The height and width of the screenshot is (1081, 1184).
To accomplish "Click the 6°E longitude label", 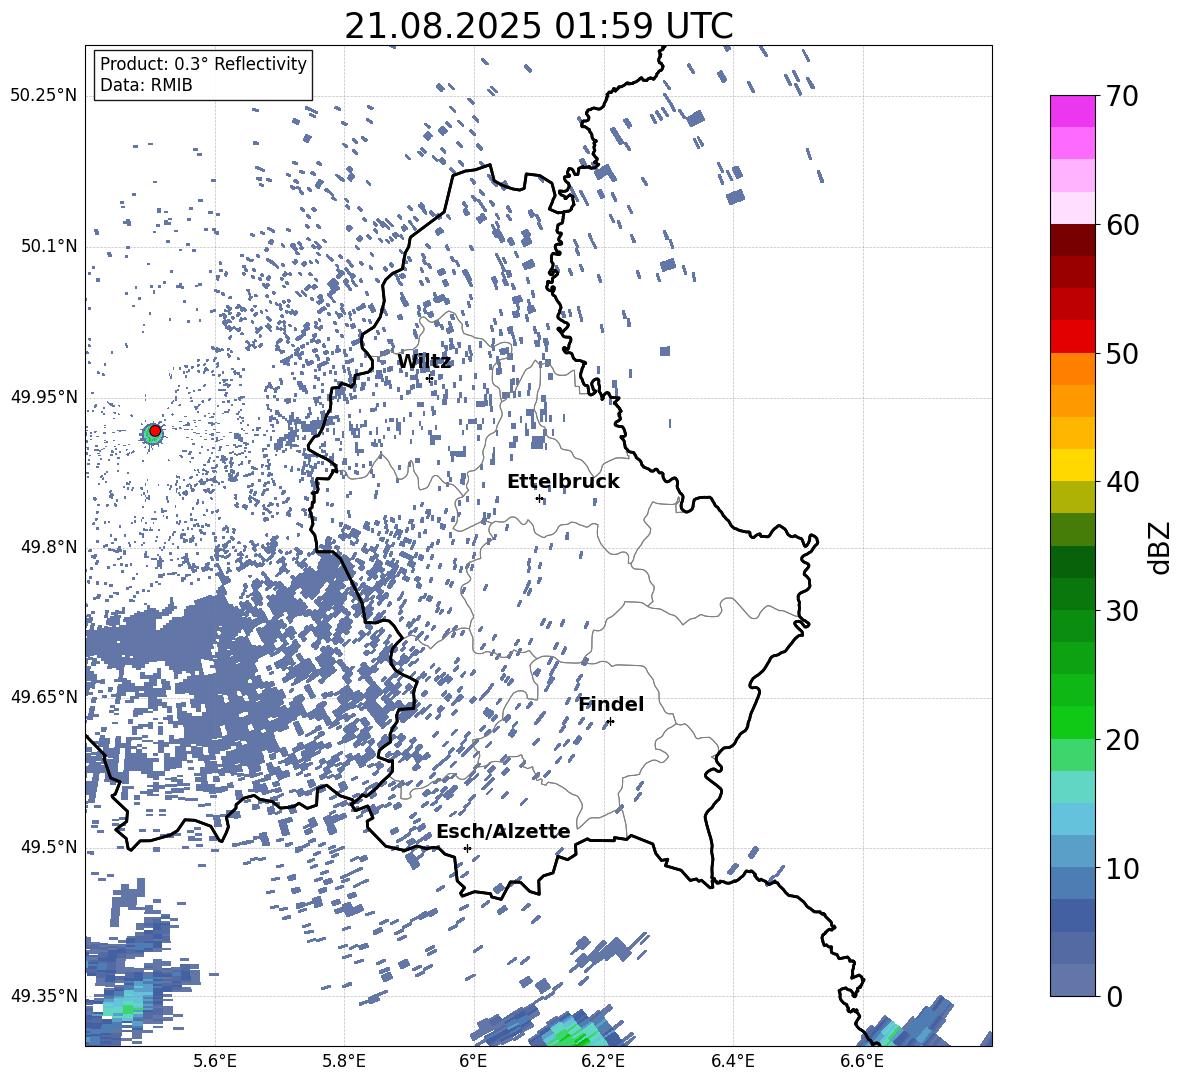I will click(473, 1061).
